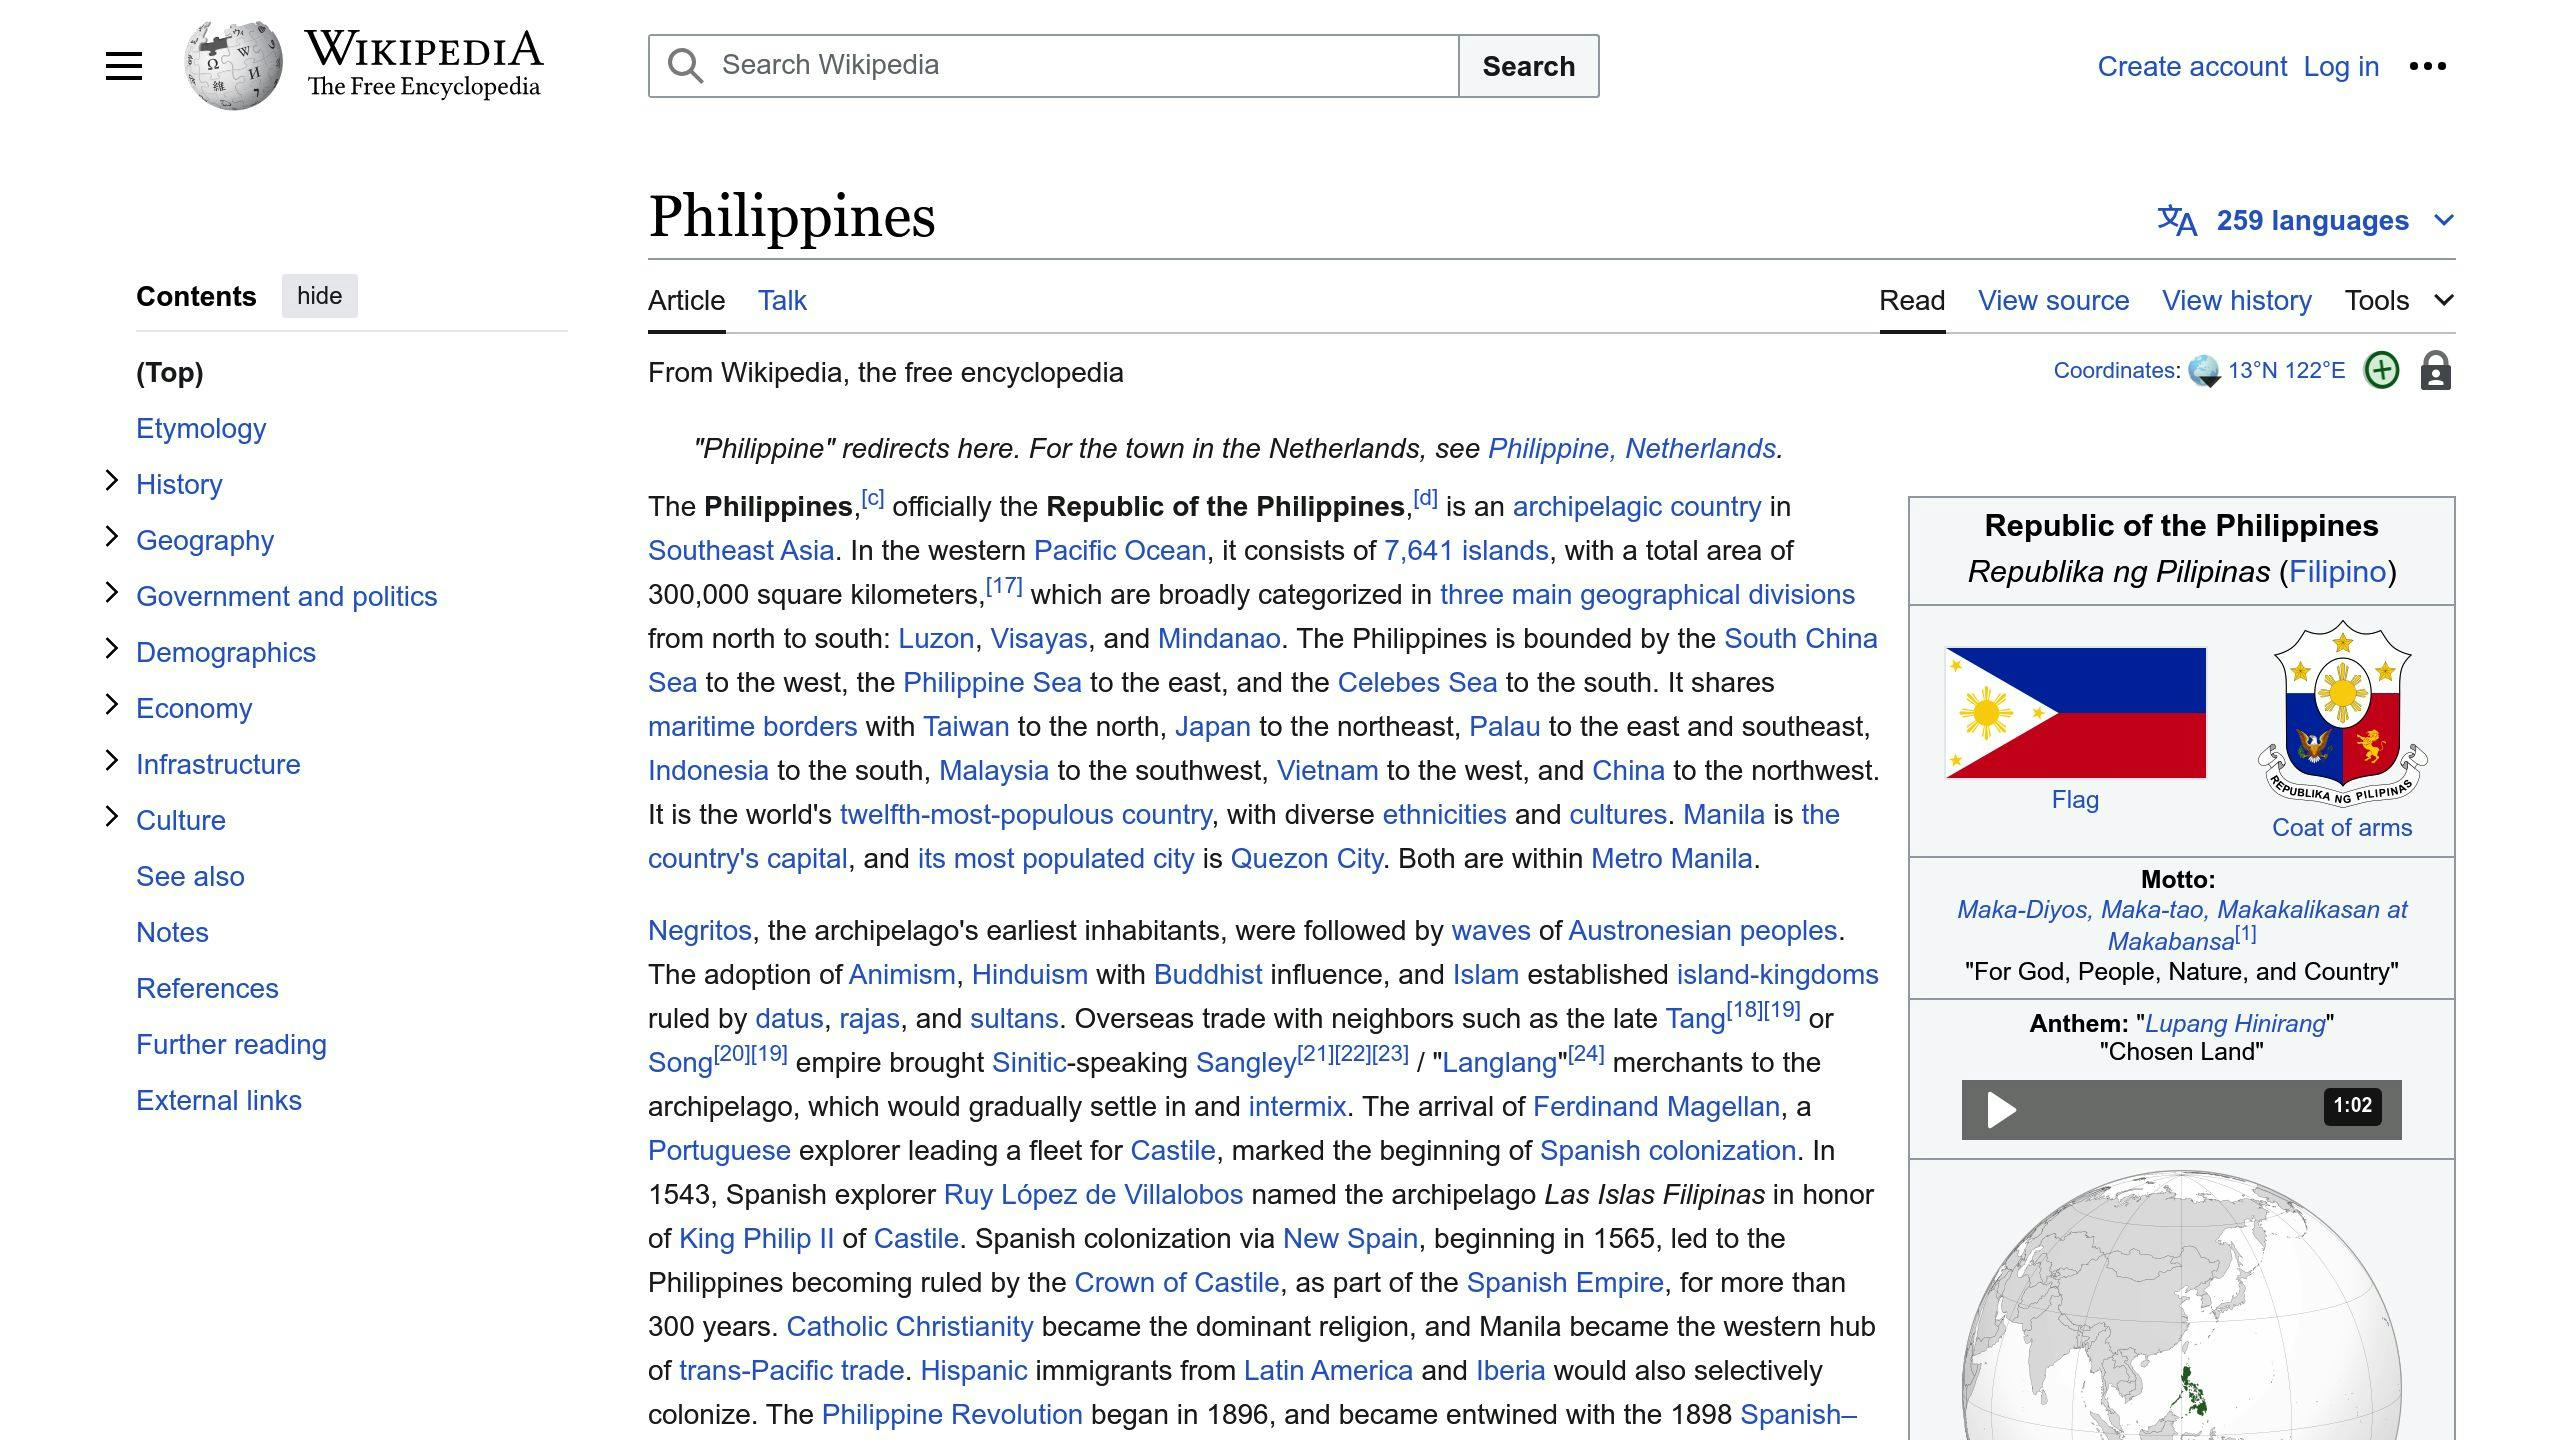Click the Log in link

pos(2341,66)
